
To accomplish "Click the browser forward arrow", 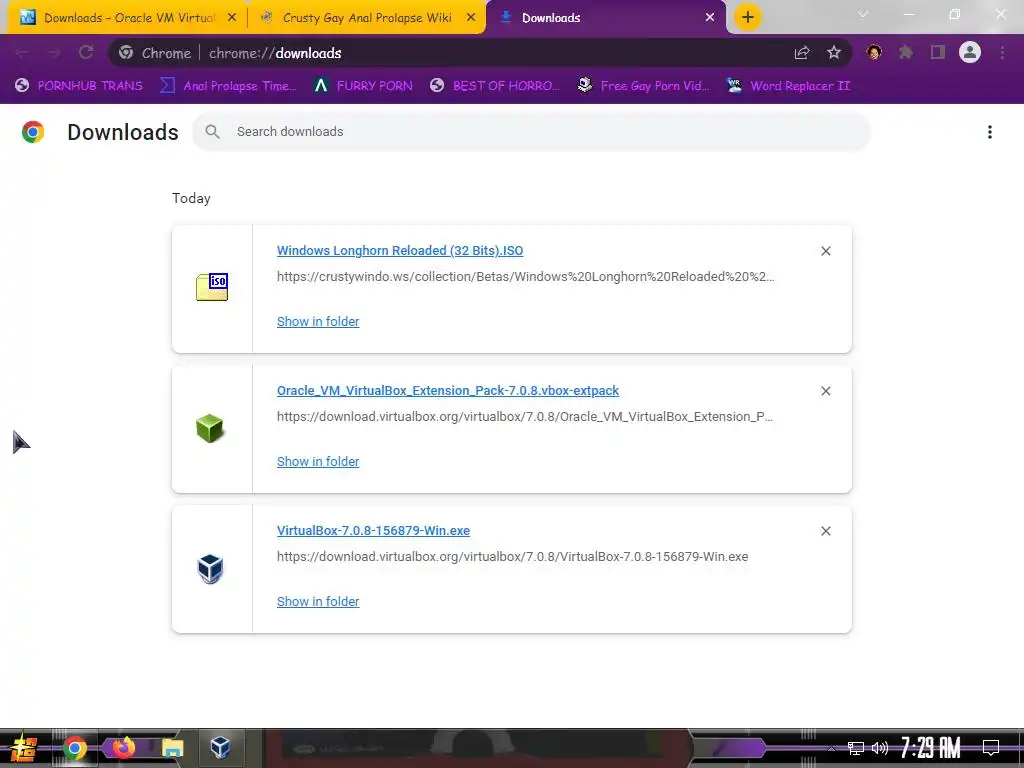I will click(x=54, y=53).
